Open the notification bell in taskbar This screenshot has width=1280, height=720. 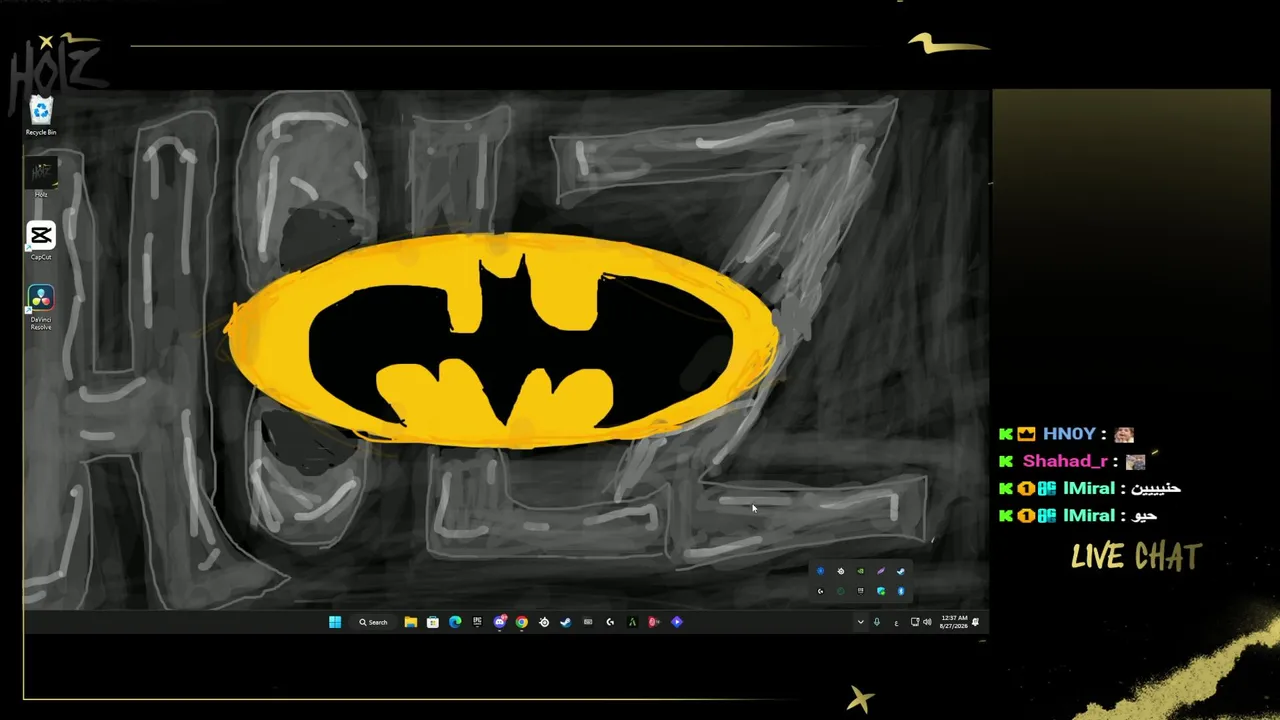point(976,622)
